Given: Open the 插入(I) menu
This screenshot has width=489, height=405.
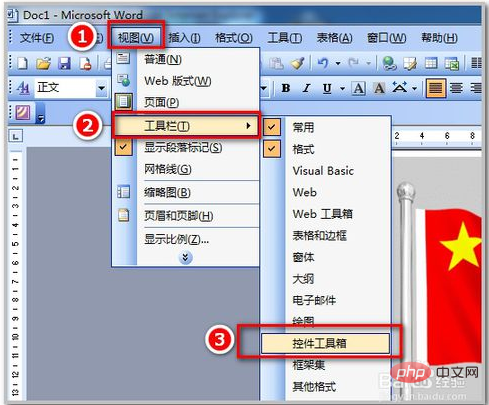Looking at the screenshot, I should tap(184, 38).
